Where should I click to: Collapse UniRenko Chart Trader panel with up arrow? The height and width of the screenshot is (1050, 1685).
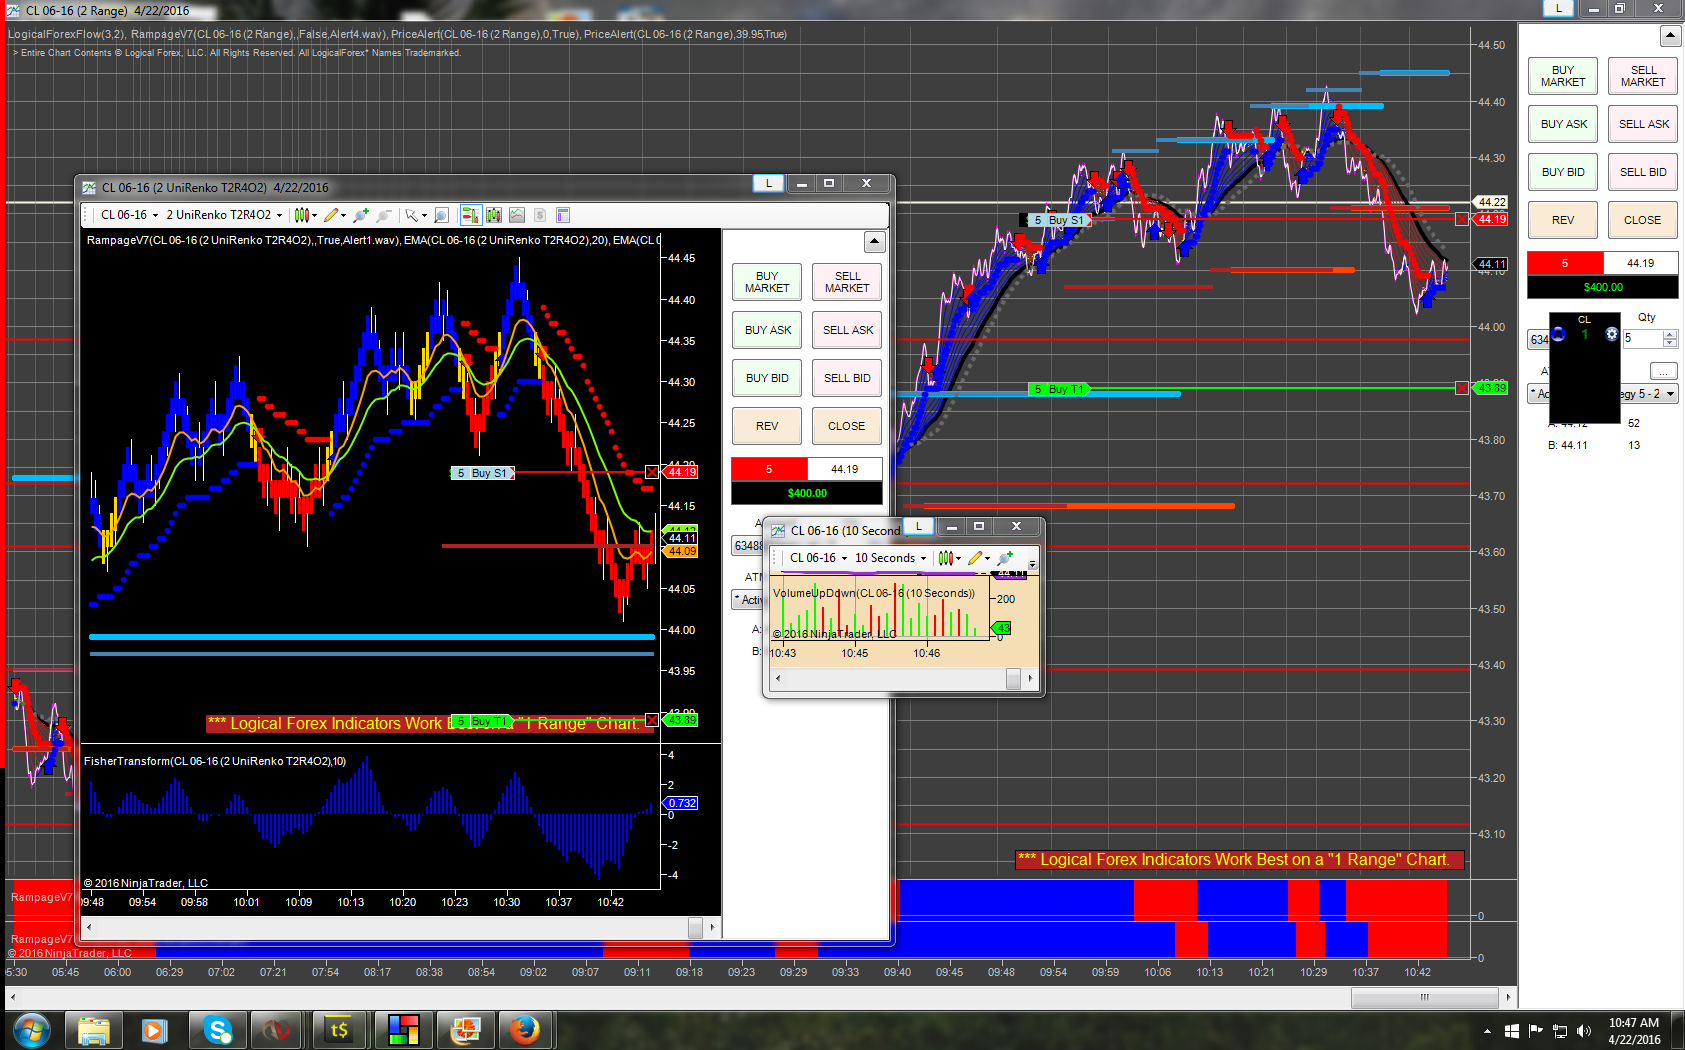pyautogui.click(x=875, y=242)
